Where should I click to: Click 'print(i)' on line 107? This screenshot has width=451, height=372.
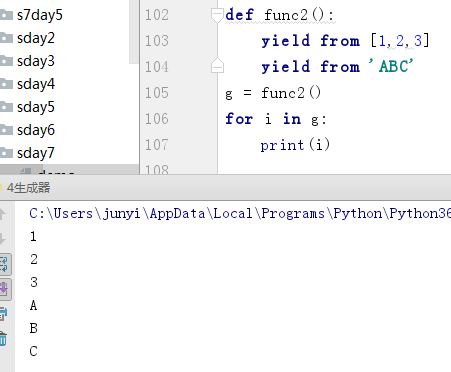pos(295,145)
